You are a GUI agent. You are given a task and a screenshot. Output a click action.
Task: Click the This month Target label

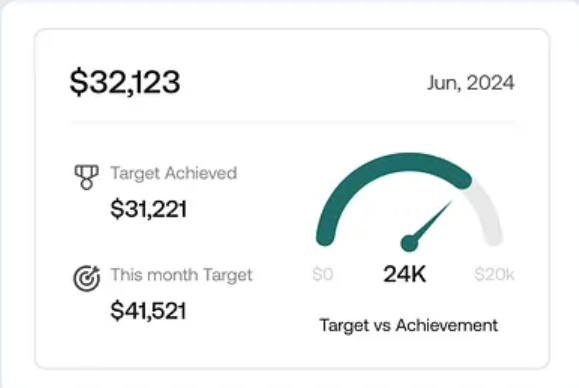click(181, 275)
